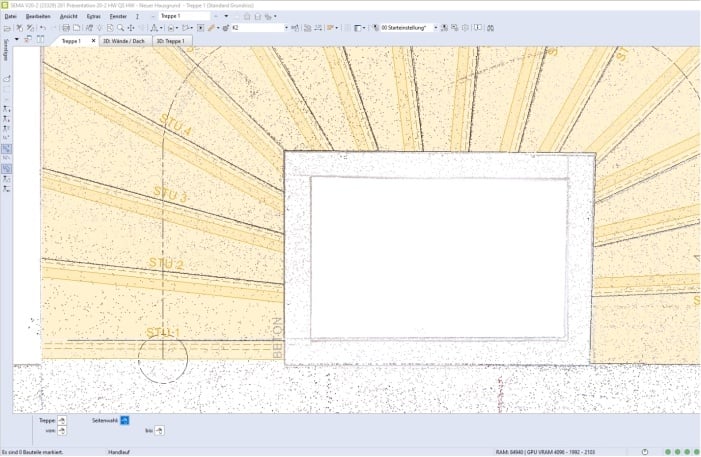Click the gear icon left of K2 field
Screen dimensions: 701x457
pyautogui.click(x=226, y=28)
